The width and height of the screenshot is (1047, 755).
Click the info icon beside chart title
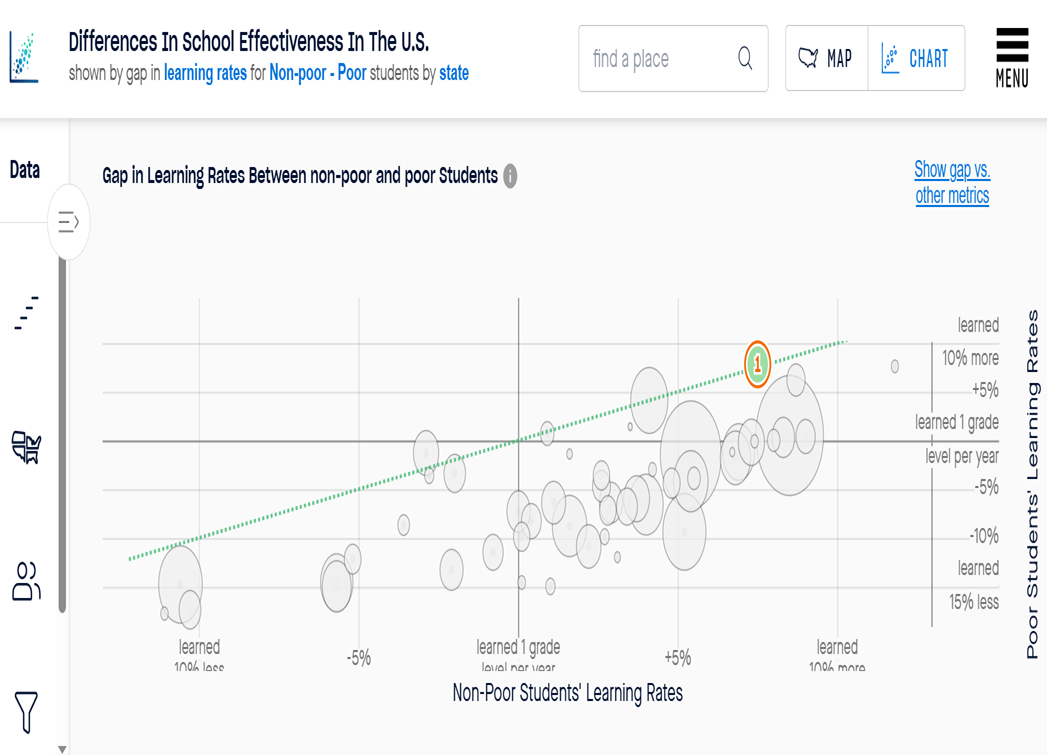pyautogui.click(x=510, y=177)
